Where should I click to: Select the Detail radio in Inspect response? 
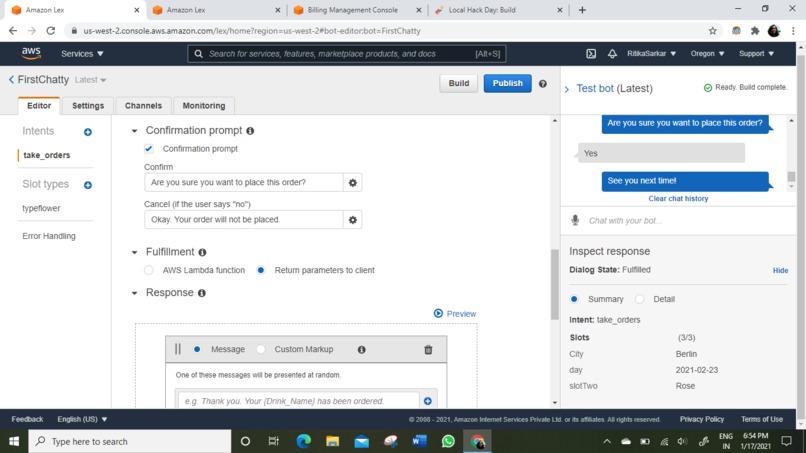(x=639, y=299)
